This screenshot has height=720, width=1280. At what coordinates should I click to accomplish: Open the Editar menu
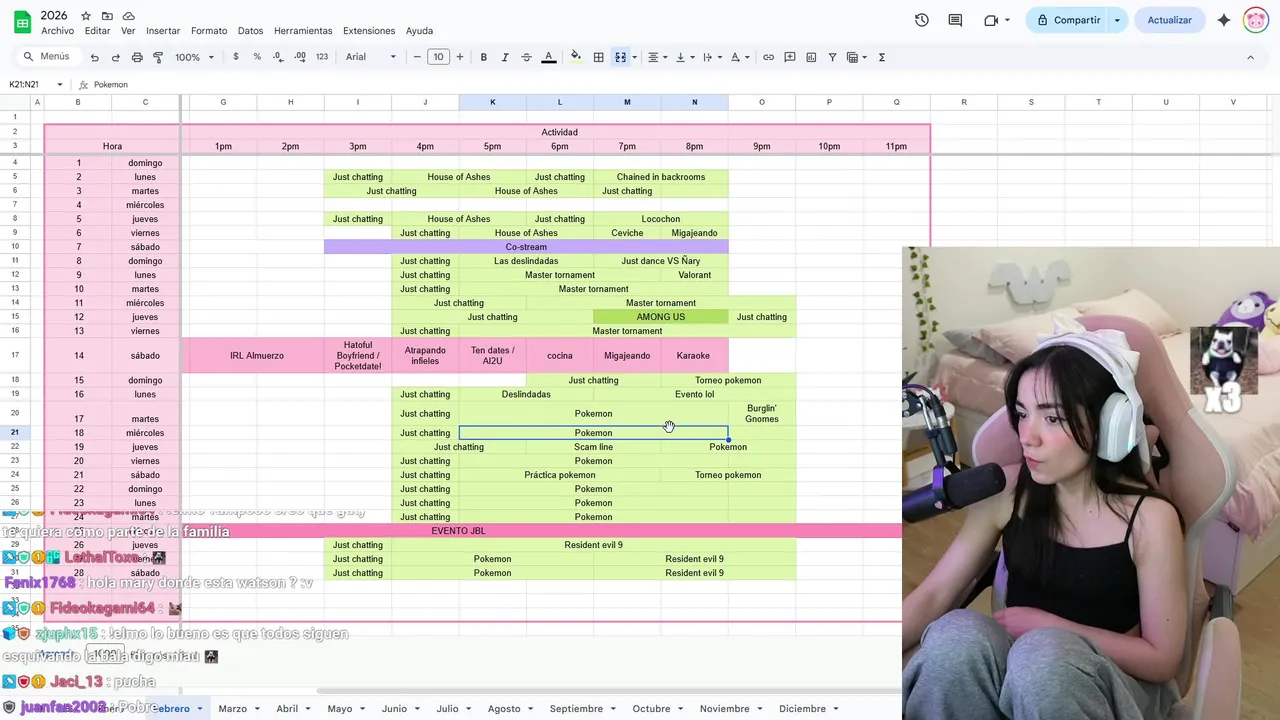(x=98, y=31)
